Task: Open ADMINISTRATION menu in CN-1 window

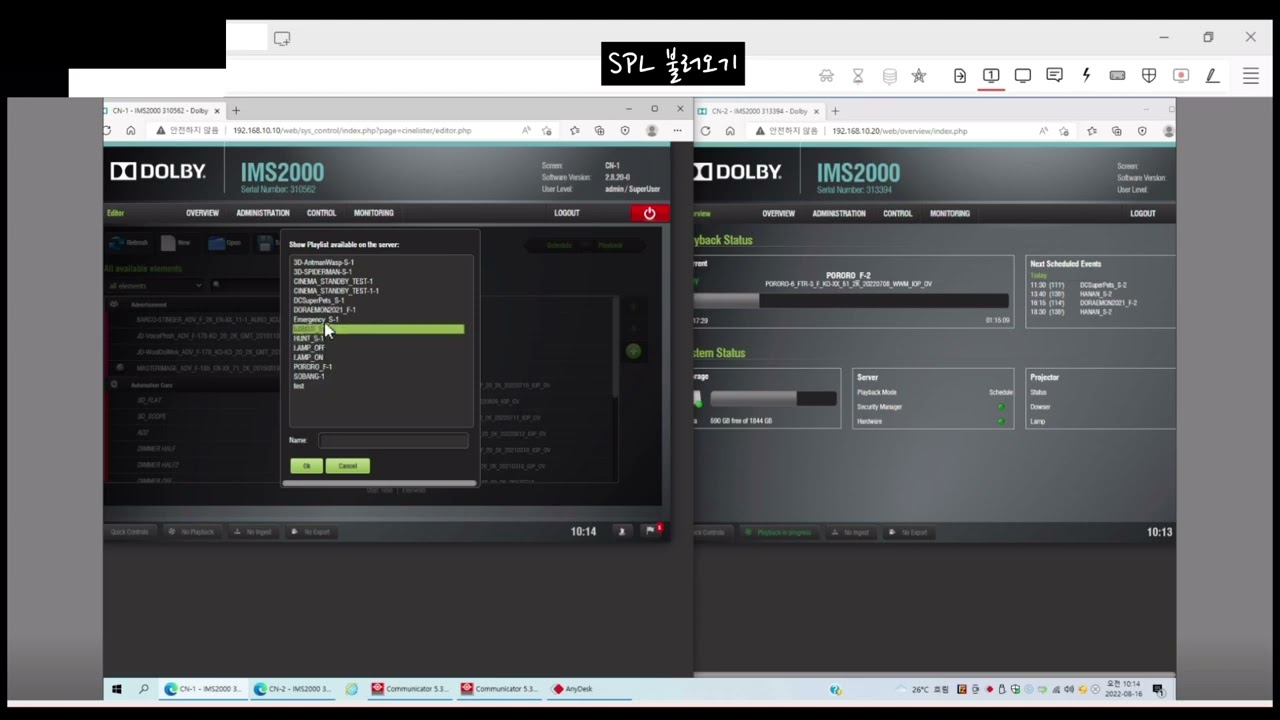Action: point(263,213)
